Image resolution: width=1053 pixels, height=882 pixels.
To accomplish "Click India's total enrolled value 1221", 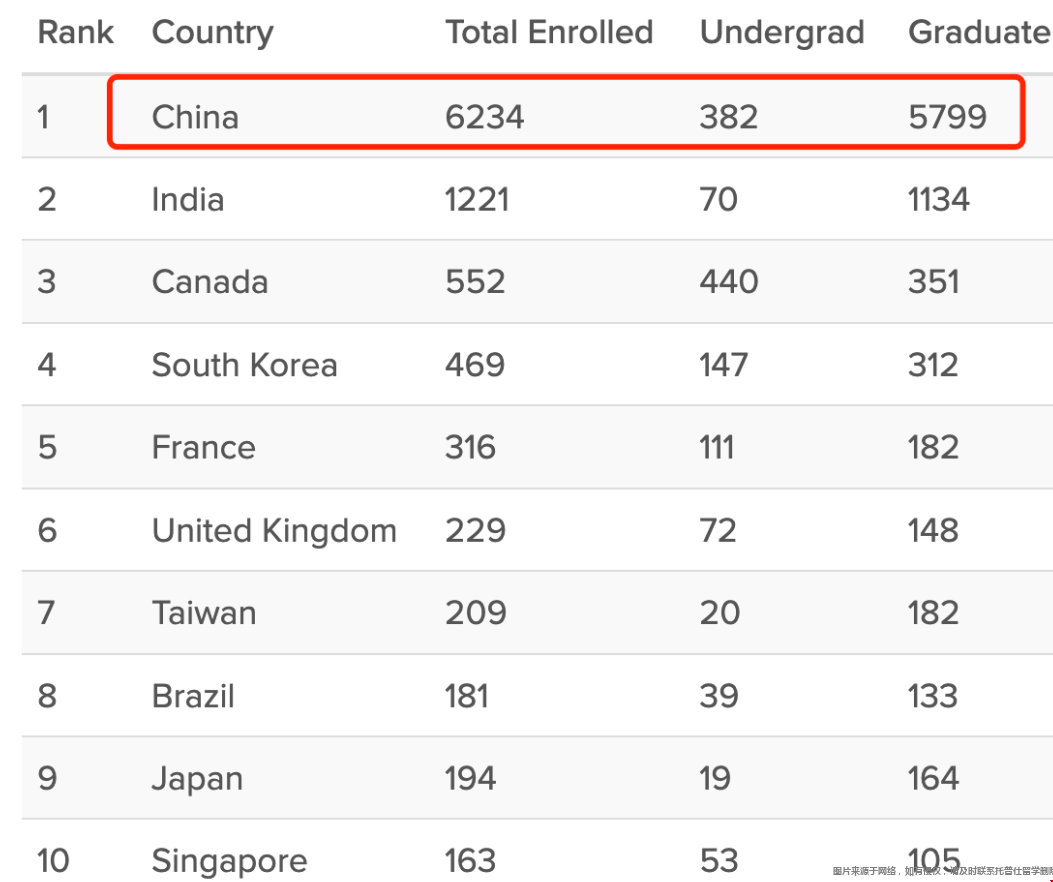I will click(477, 200).
